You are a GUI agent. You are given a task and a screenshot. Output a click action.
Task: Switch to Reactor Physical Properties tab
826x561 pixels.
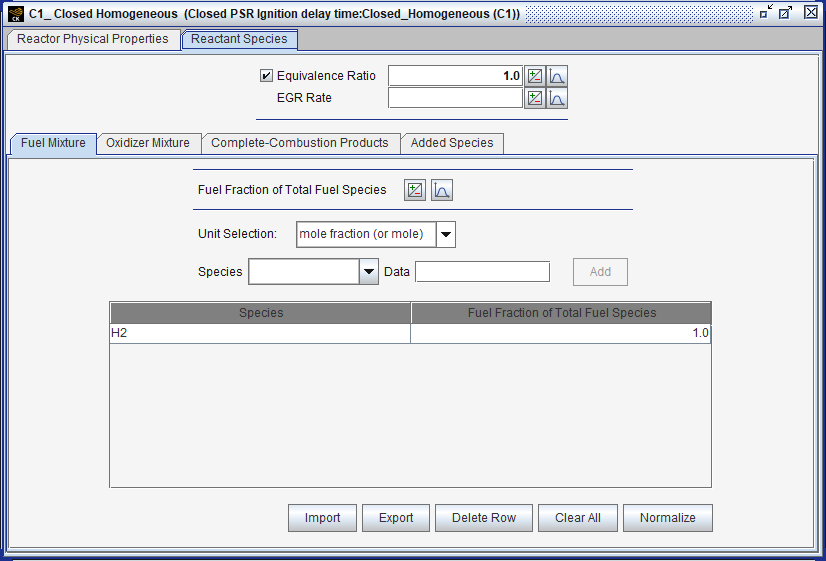[93, 39]
